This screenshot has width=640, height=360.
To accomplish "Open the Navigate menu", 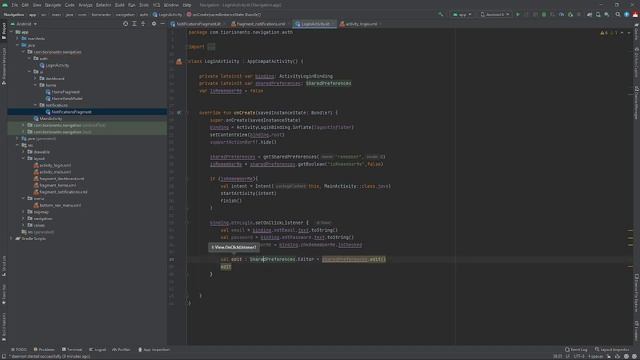I will pos(53,5).
